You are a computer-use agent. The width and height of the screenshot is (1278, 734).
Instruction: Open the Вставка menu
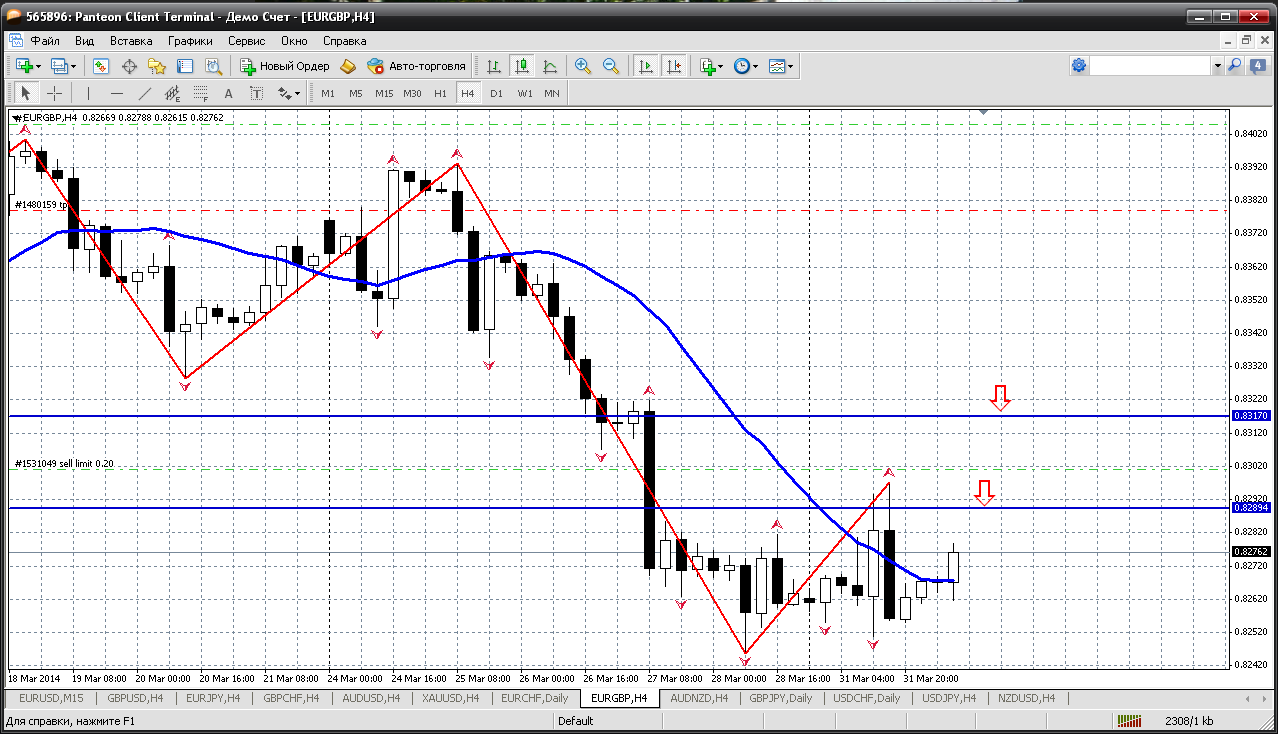pos(131,41)
